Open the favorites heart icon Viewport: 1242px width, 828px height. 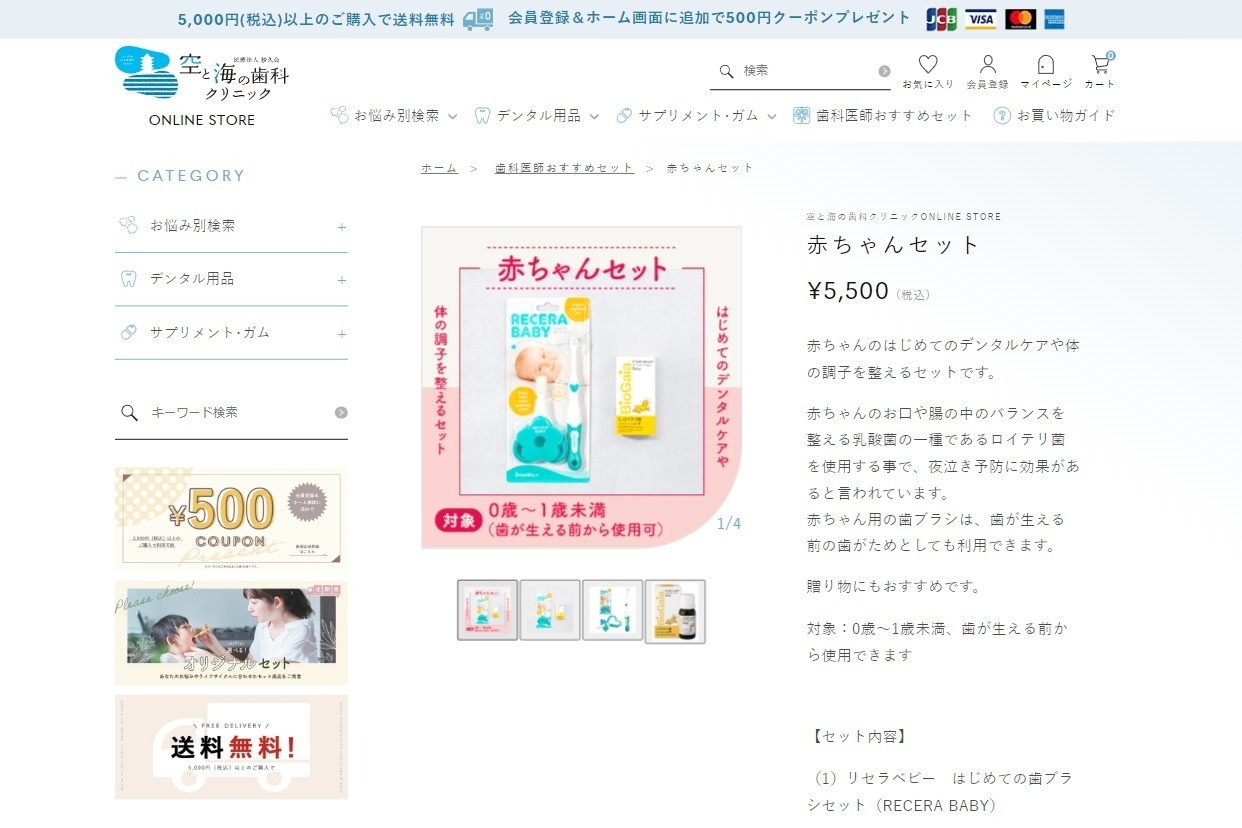pos(928,64)
